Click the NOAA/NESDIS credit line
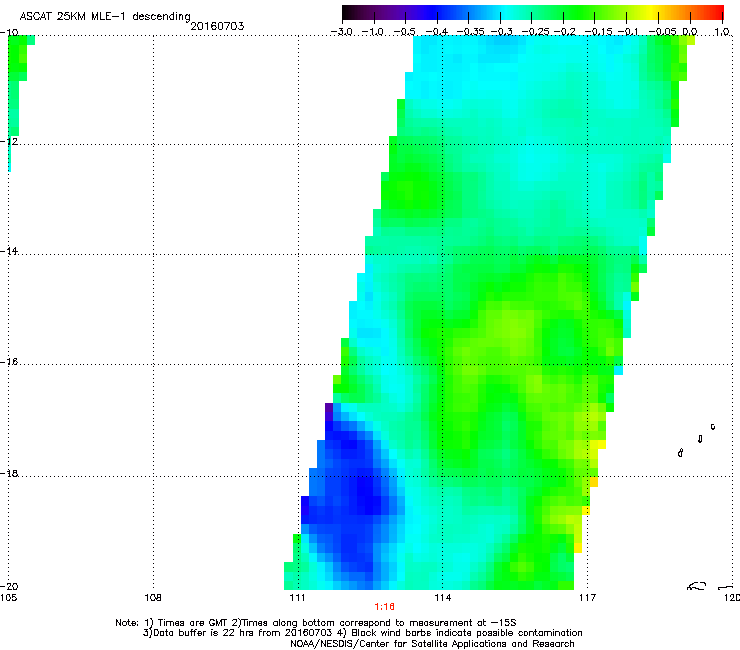 click(x=432, y=644)
